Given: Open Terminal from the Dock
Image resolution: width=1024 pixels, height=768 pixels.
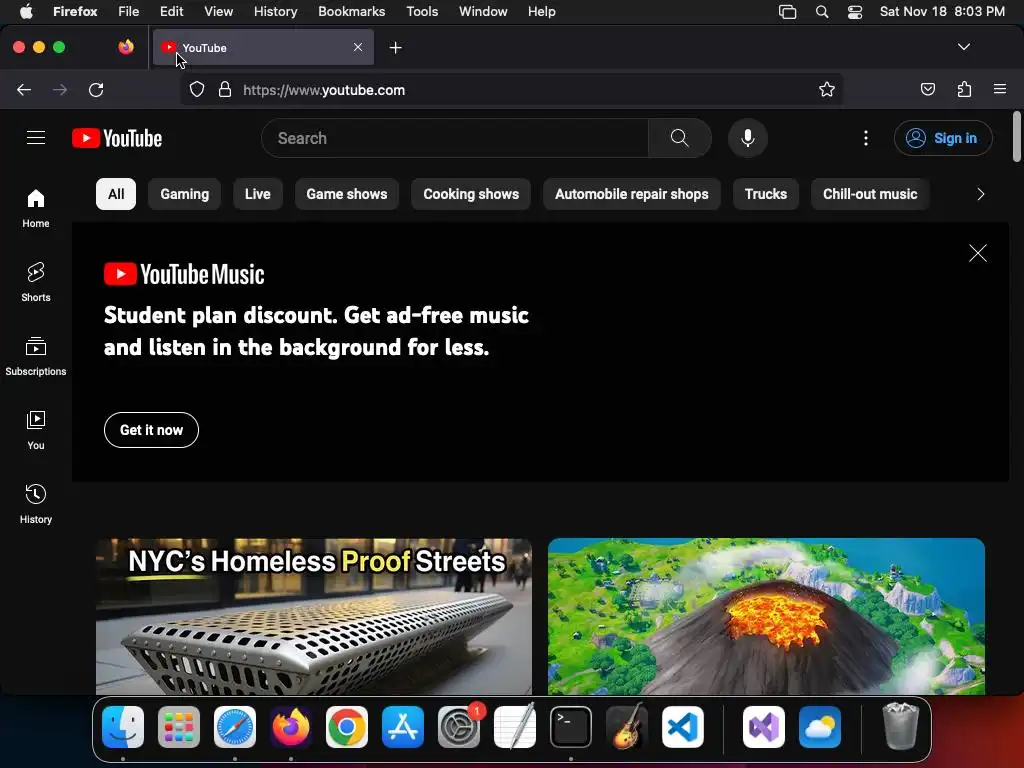Looking at the screenshot, I should [571, 727].
